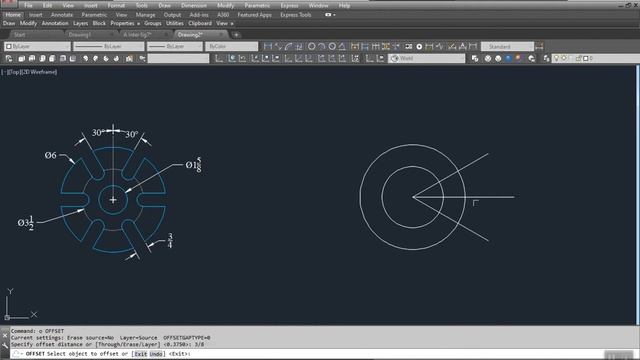
Task: Select the Ordinate dimension tool
Action: click(299, 47)
